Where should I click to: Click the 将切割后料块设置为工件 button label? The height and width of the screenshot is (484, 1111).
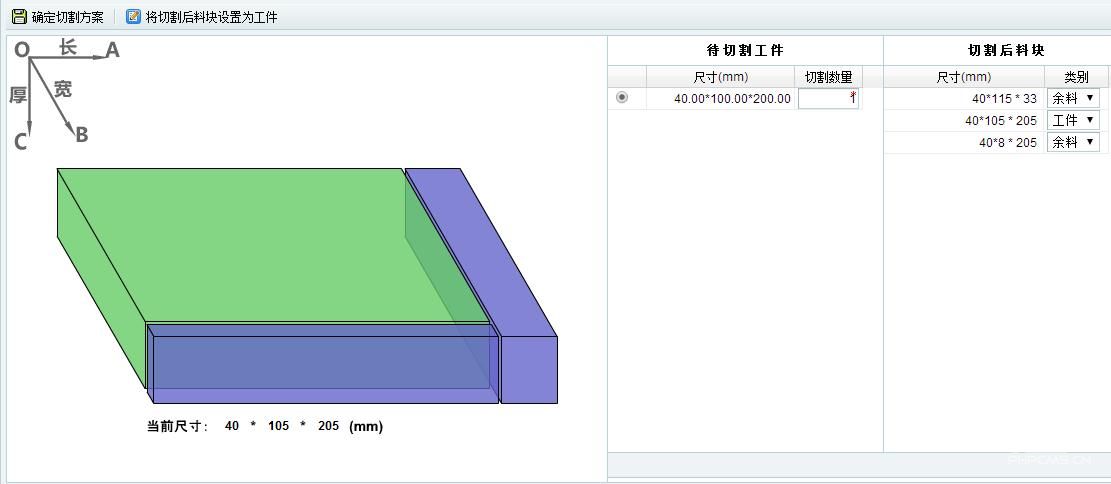(x=211, y=17)
